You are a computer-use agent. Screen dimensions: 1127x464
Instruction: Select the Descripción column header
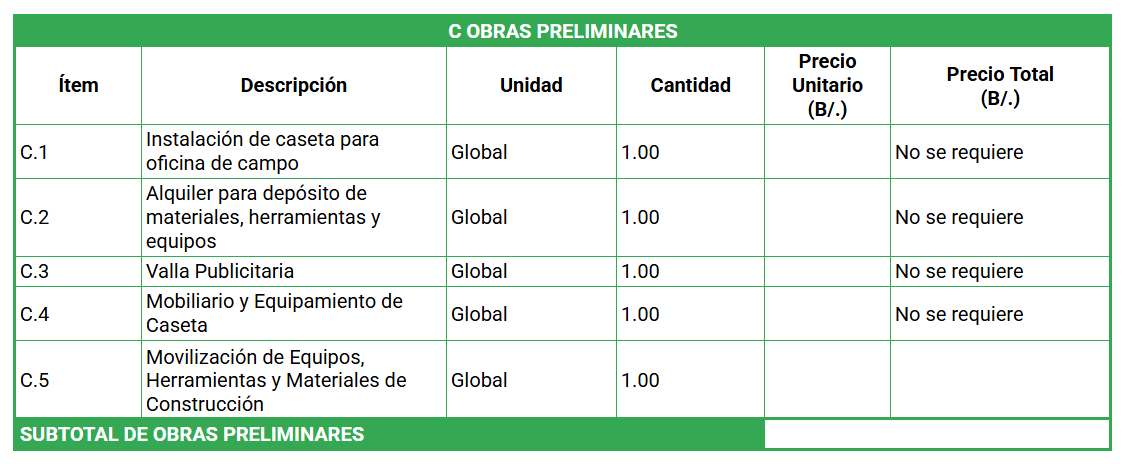coord(293,85)
